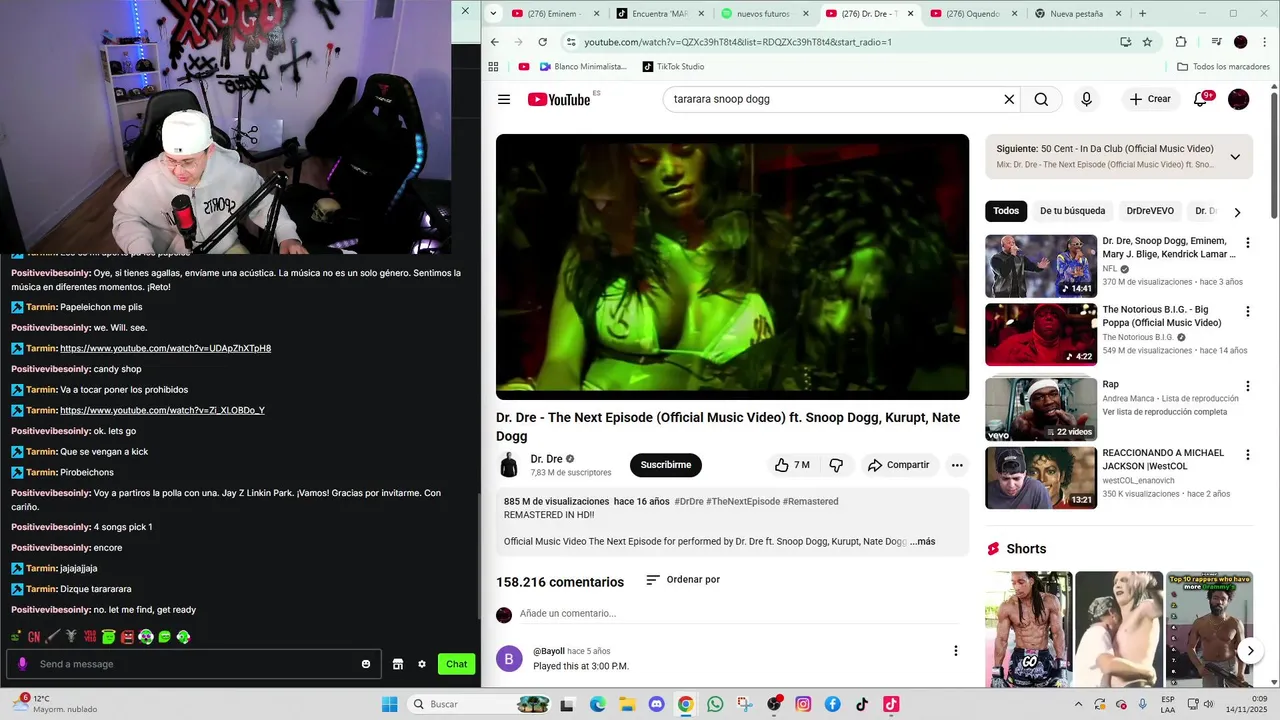
Task: Open the YouTube account avatar menu
Action: (x=1238, y=99)
